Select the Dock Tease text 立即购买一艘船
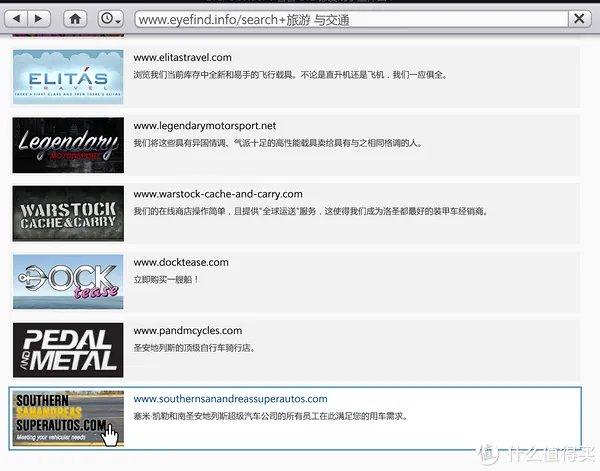The image size is (600, 471). point(166,280)
